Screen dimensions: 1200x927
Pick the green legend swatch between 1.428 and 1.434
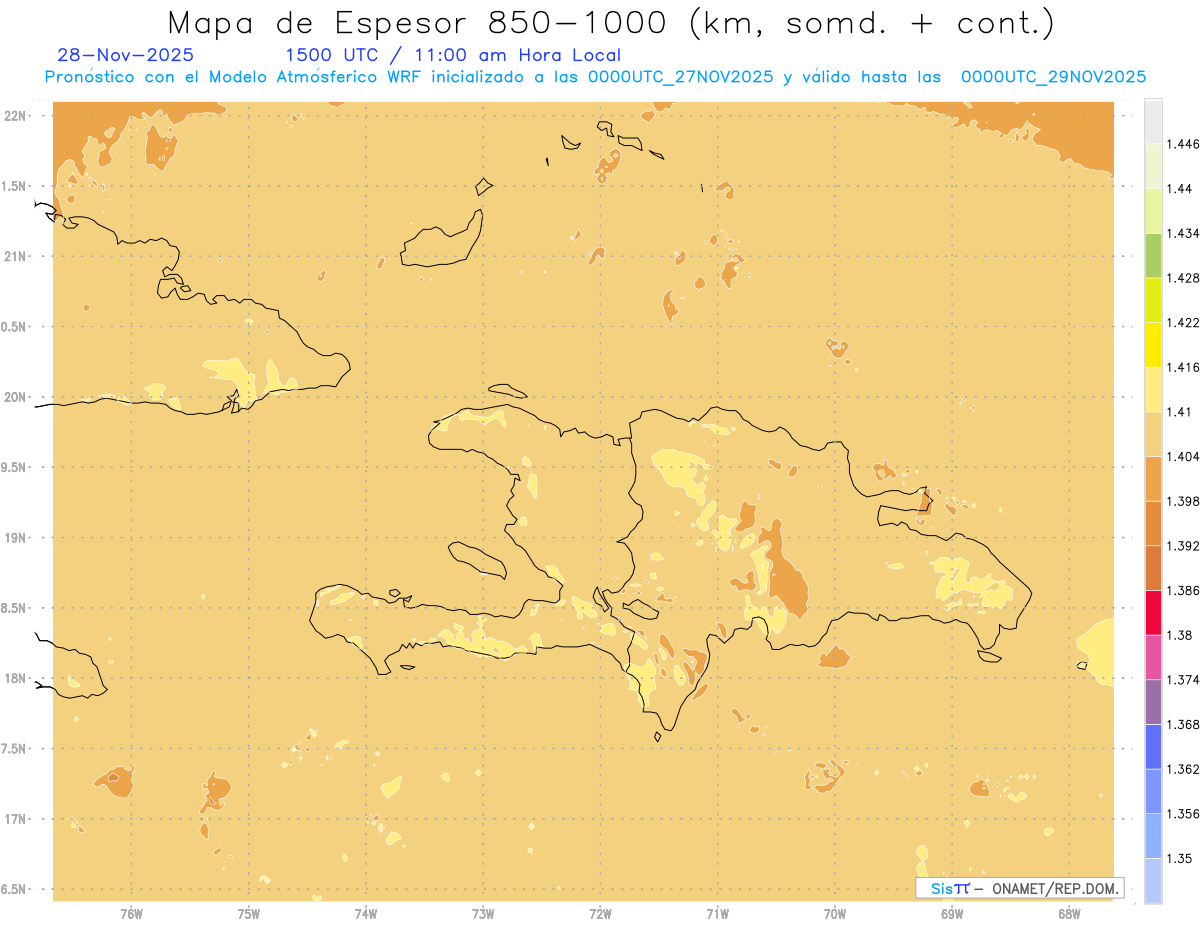1153,255
